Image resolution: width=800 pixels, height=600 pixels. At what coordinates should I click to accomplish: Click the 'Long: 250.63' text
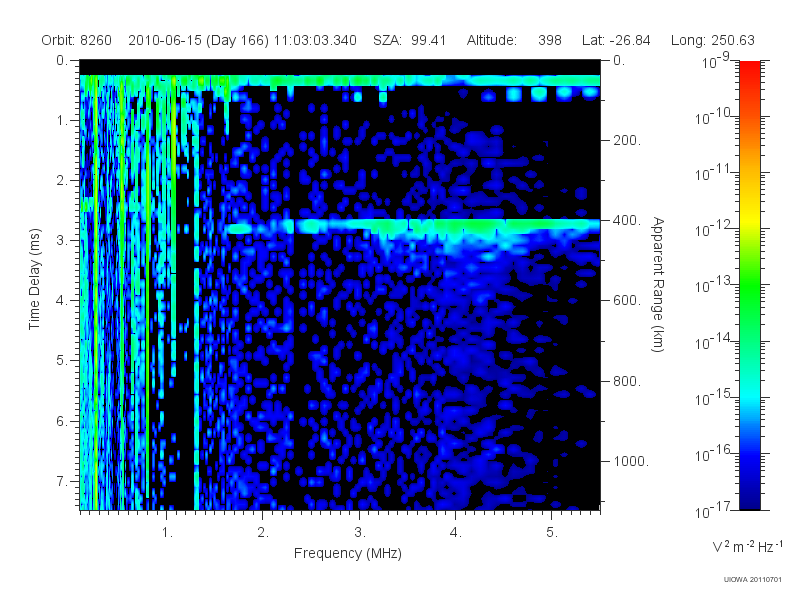(x=713, y=40)
